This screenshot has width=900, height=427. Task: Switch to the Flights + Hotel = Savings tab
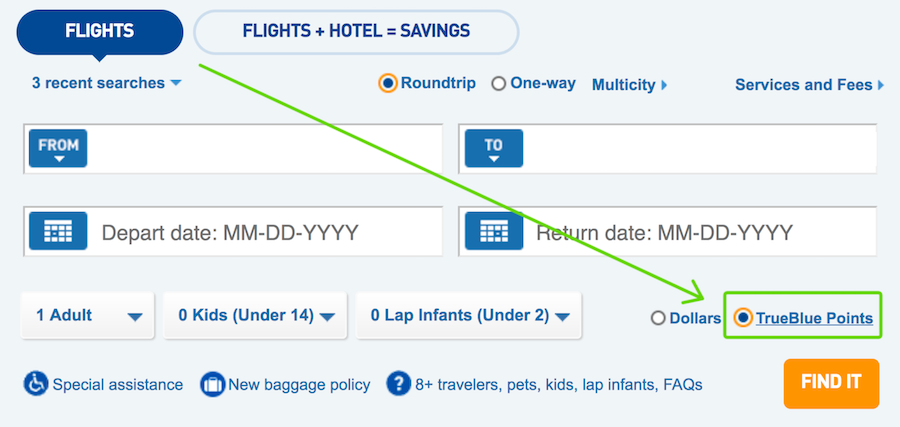click(x=356, y=32)
